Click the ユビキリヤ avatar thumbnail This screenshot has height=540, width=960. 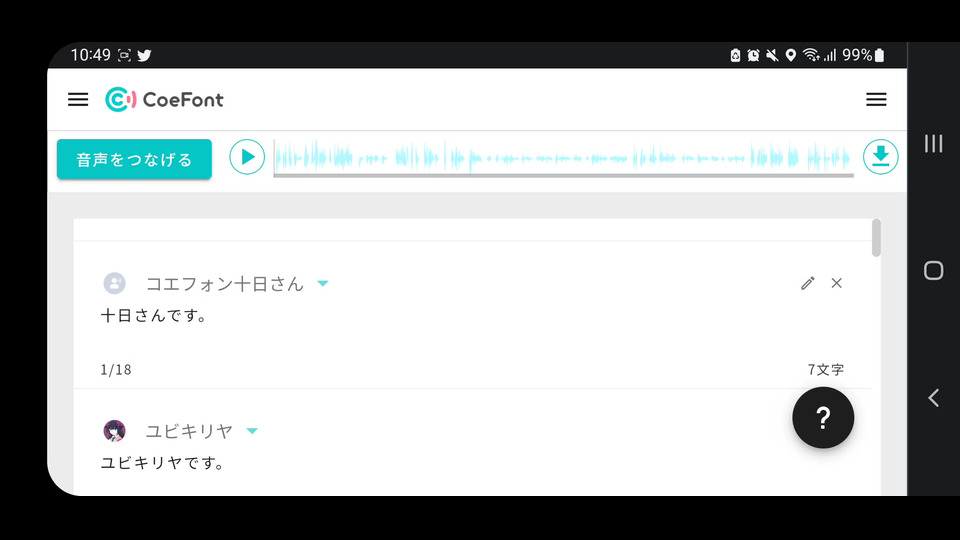point(114,431)
